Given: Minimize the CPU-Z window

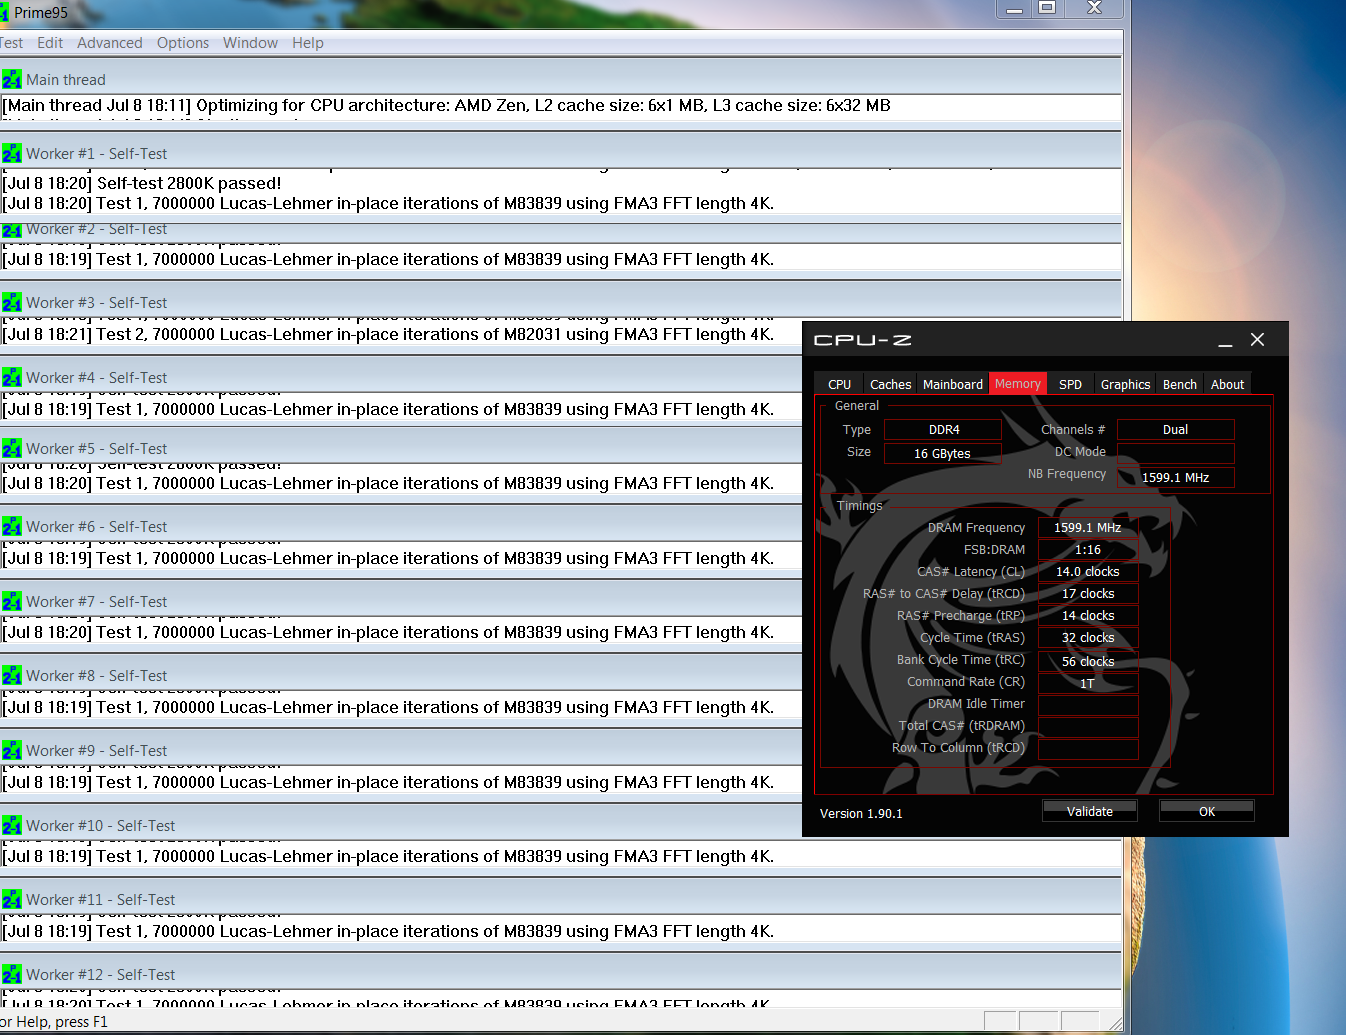Looking at the screenshot, I should pyautogui.click(x=1225, y=341).
